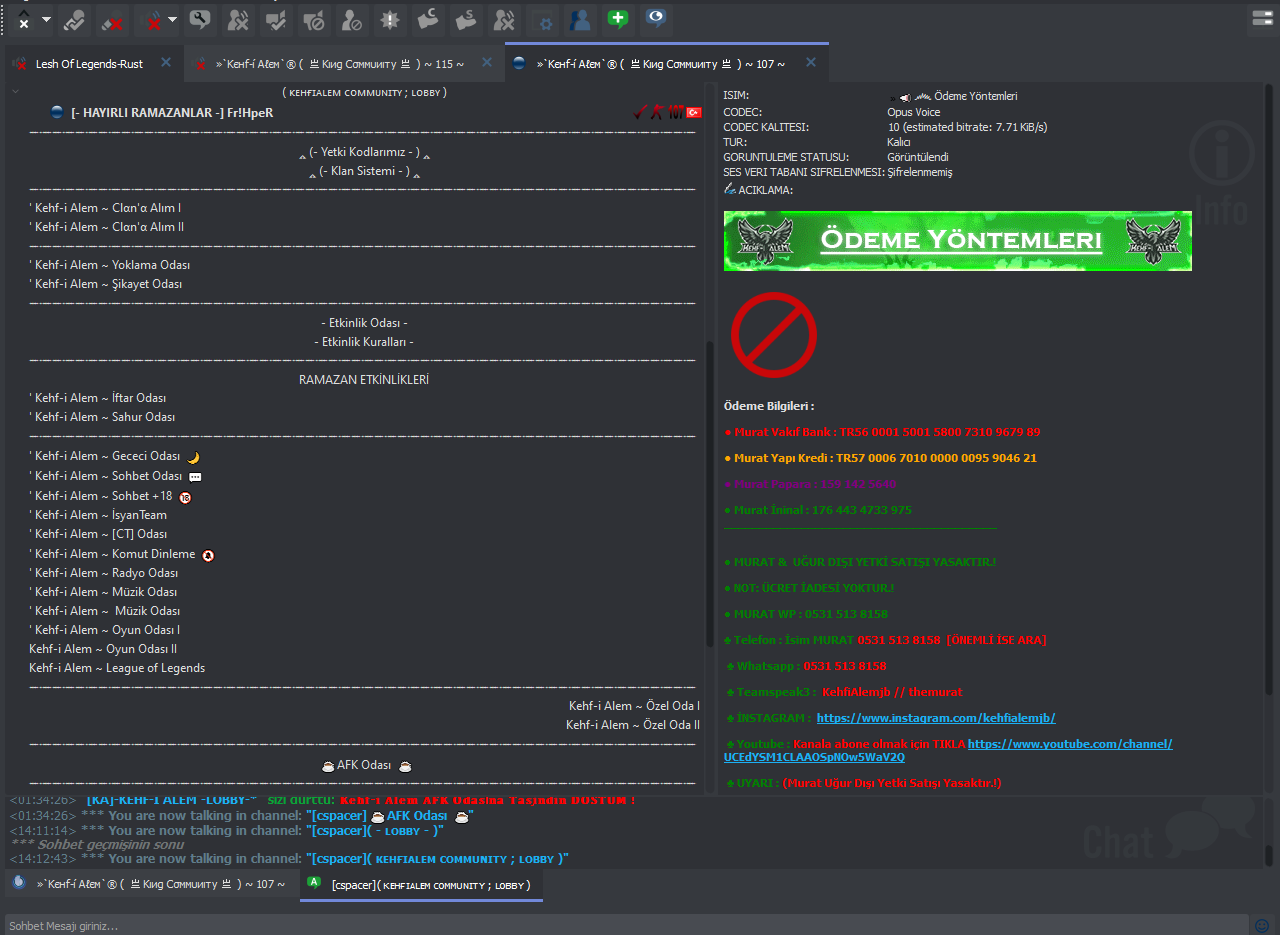Select Kehf-i Alem ~ Şikayet Odası channel
Image resolution: width=1280 pixels, height=935 pixels.
point(106,284)
